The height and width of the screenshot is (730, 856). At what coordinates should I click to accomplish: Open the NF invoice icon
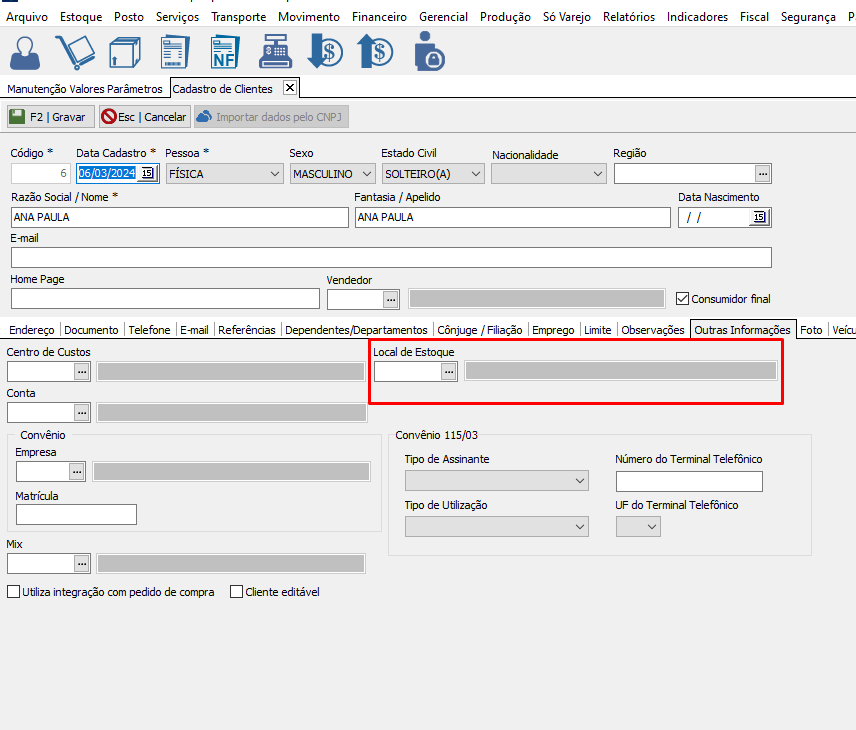tap(224, 51)
